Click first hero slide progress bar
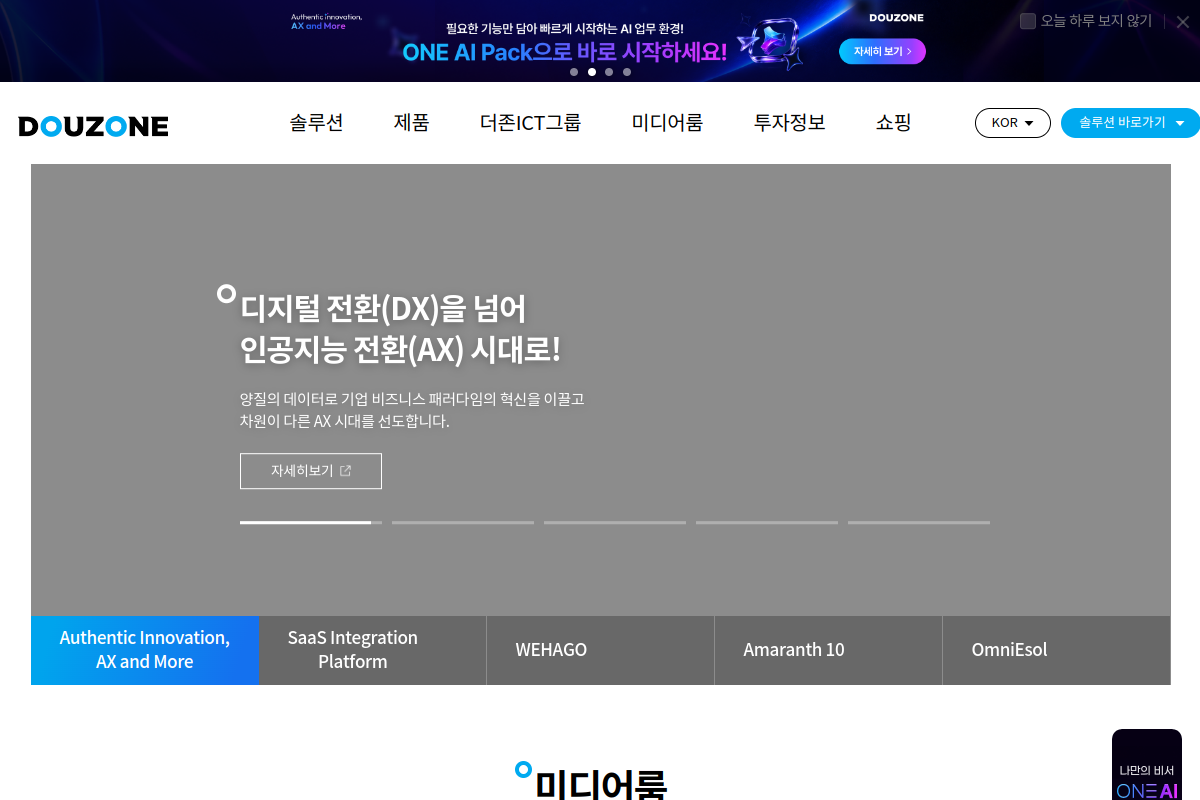 tap(311, 522)
